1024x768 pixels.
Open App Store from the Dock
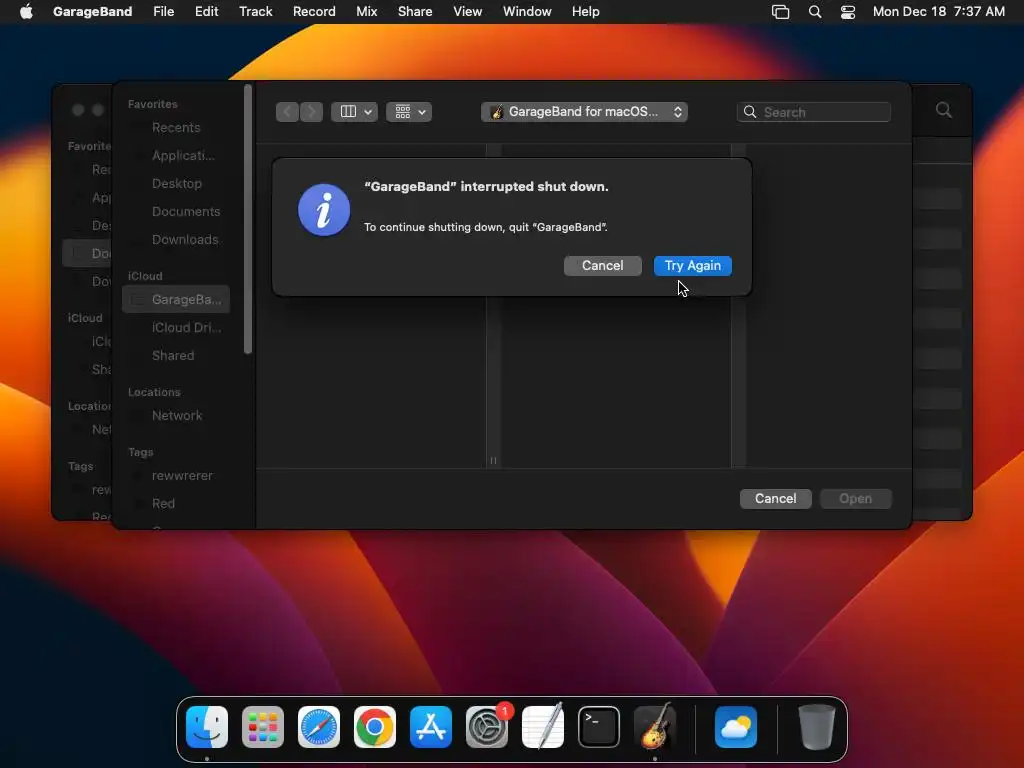430,727
